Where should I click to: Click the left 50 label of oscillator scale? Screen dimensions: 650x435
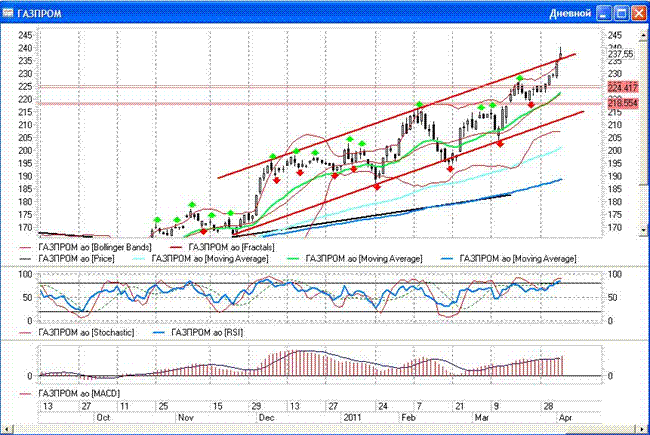27,297
